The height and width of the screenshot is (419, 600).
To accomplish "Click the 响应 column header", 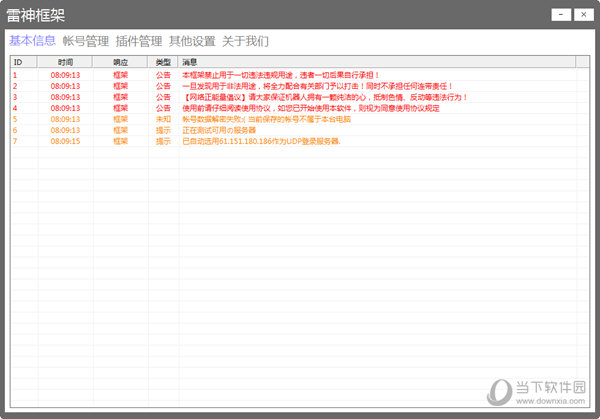I will coord(120,62).
